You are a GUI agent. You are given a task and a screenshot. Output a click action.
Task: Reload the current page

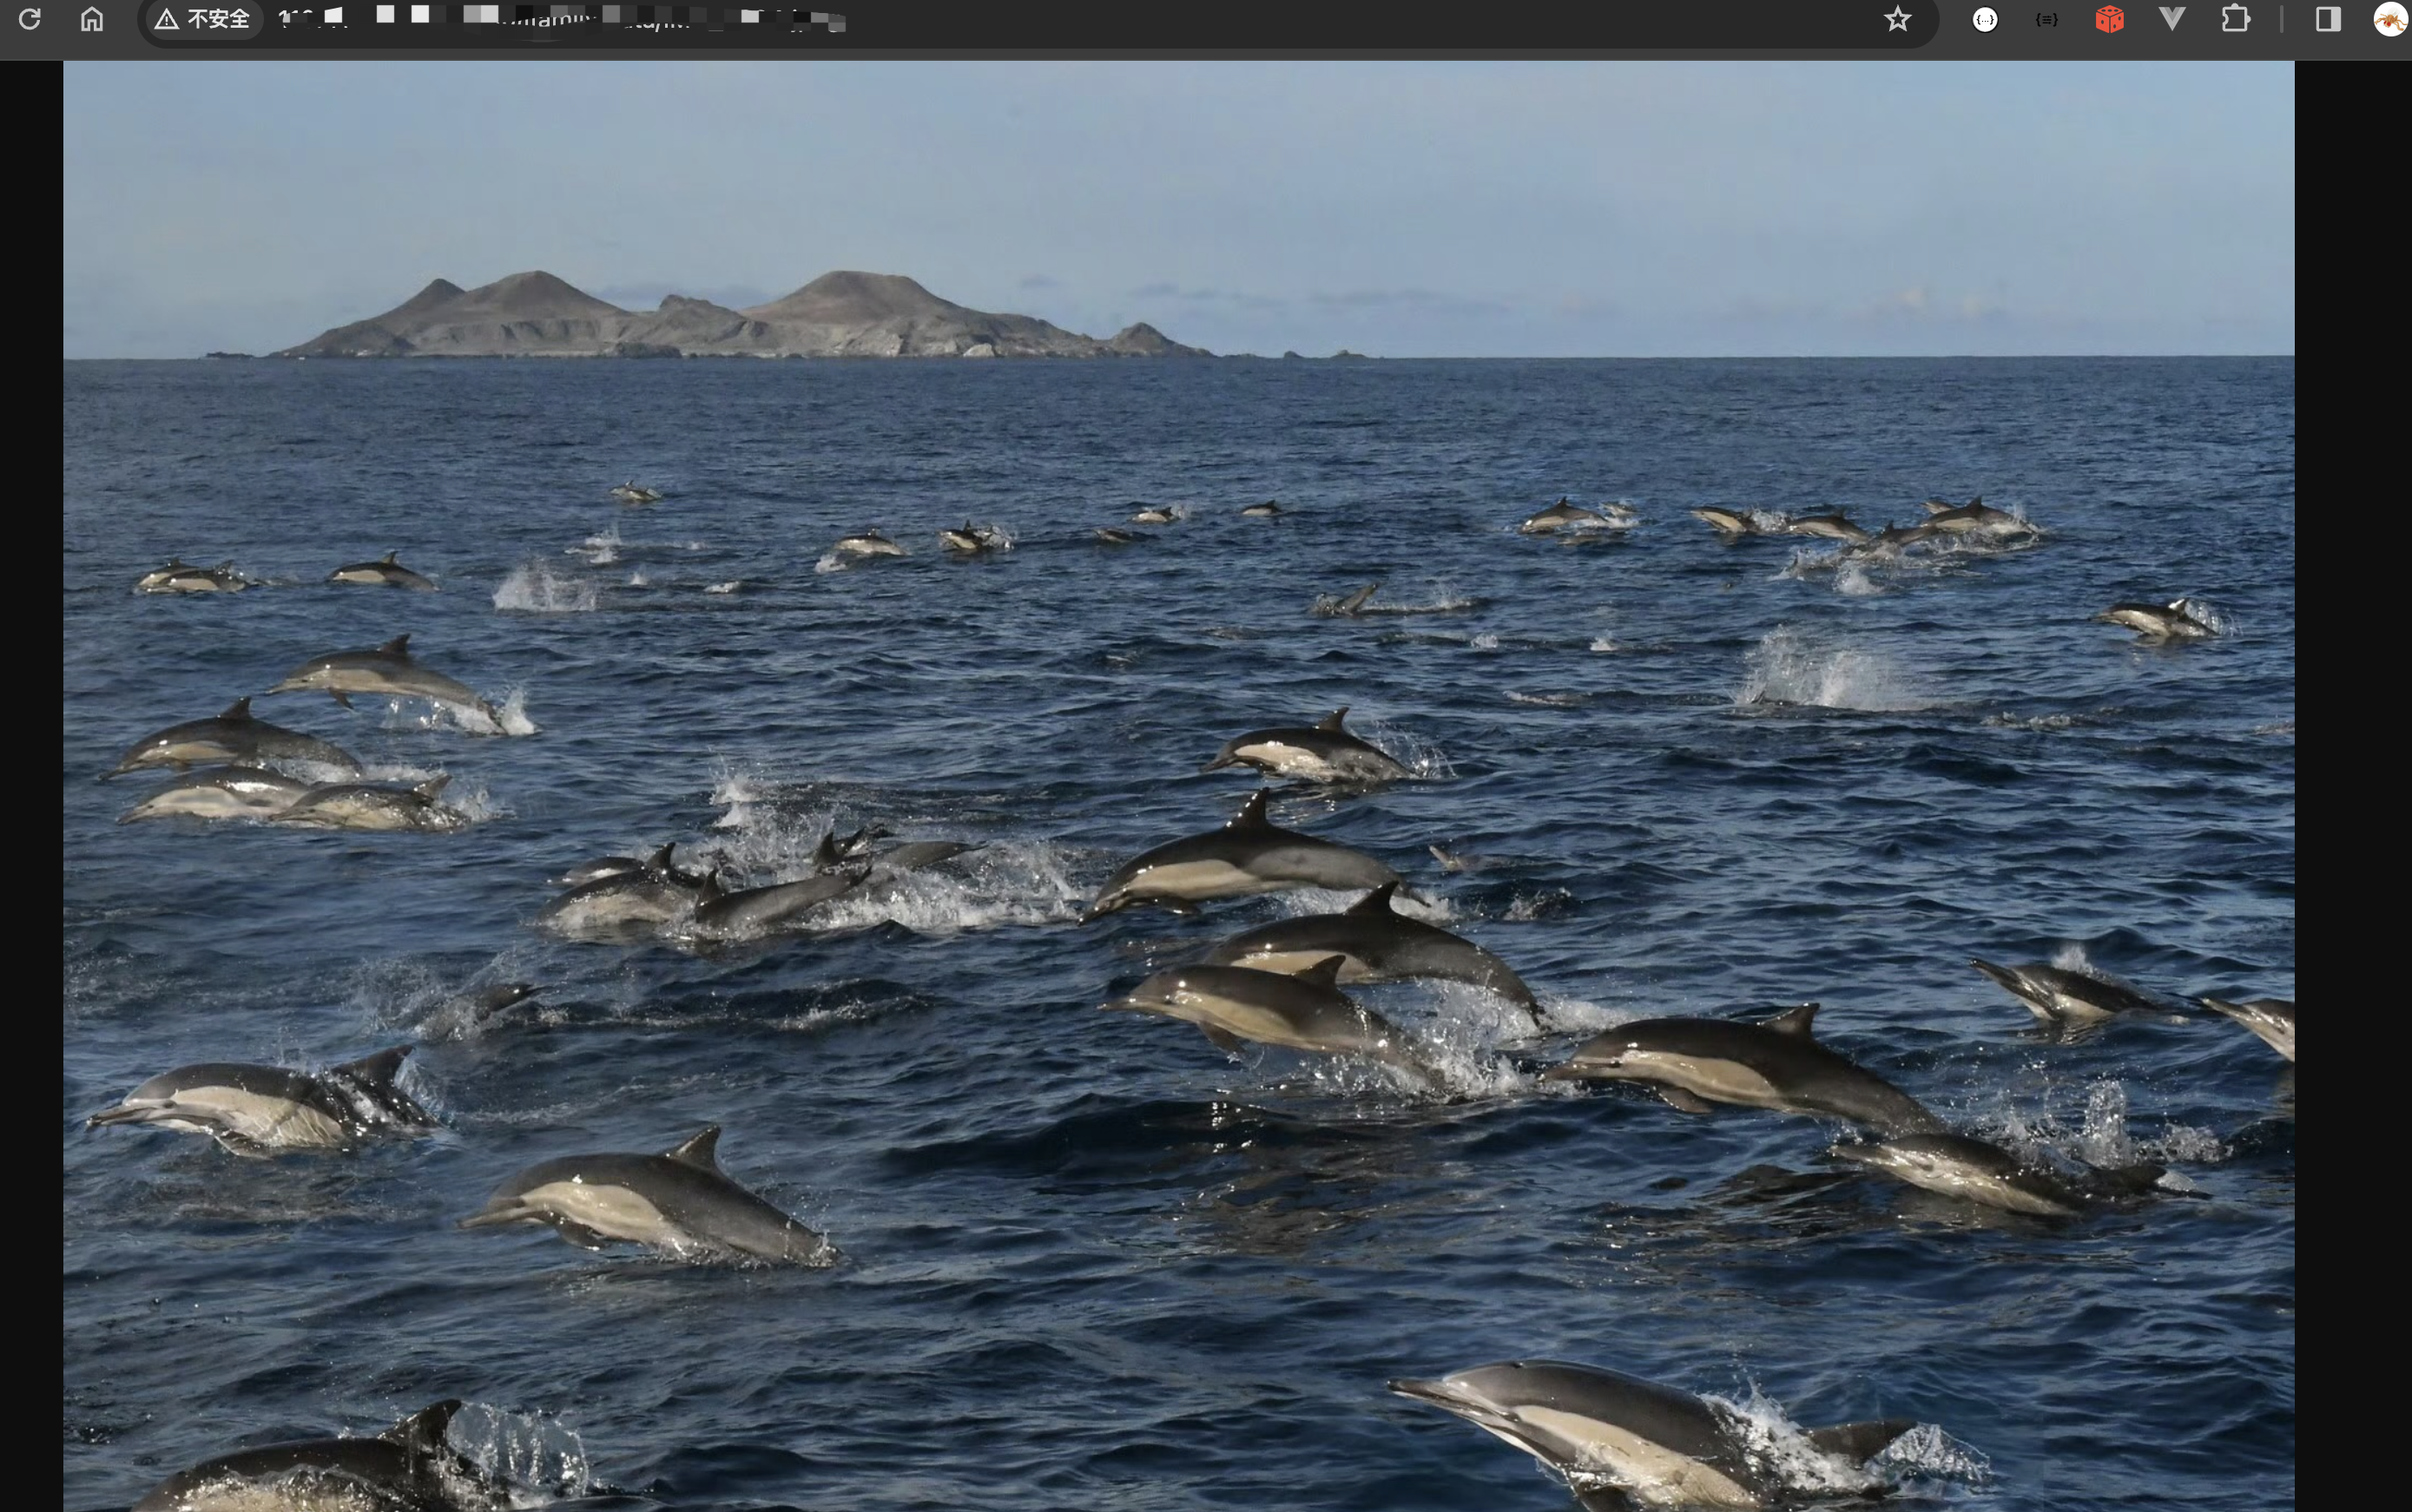tap(30, 19)
